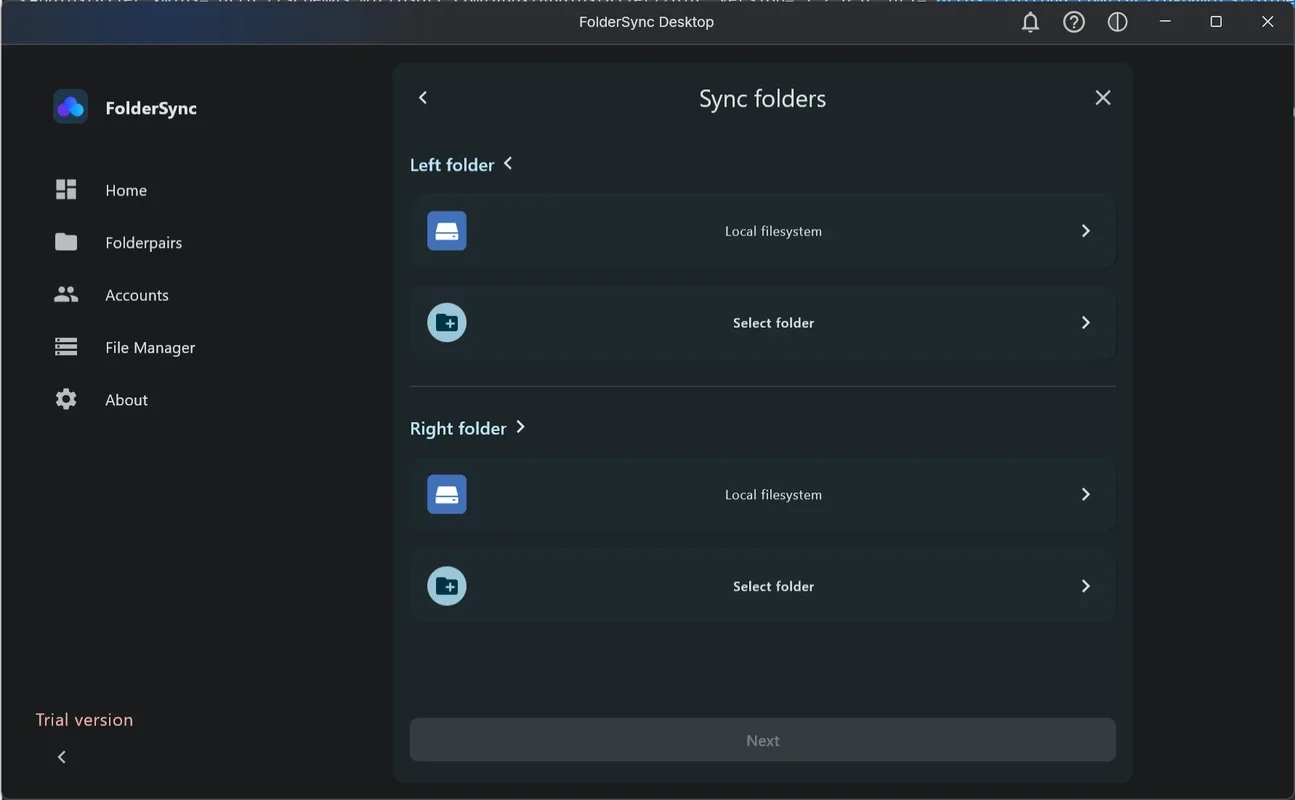Open Home from the sidebar
The image size is (1295, 800).
[126, 190]
